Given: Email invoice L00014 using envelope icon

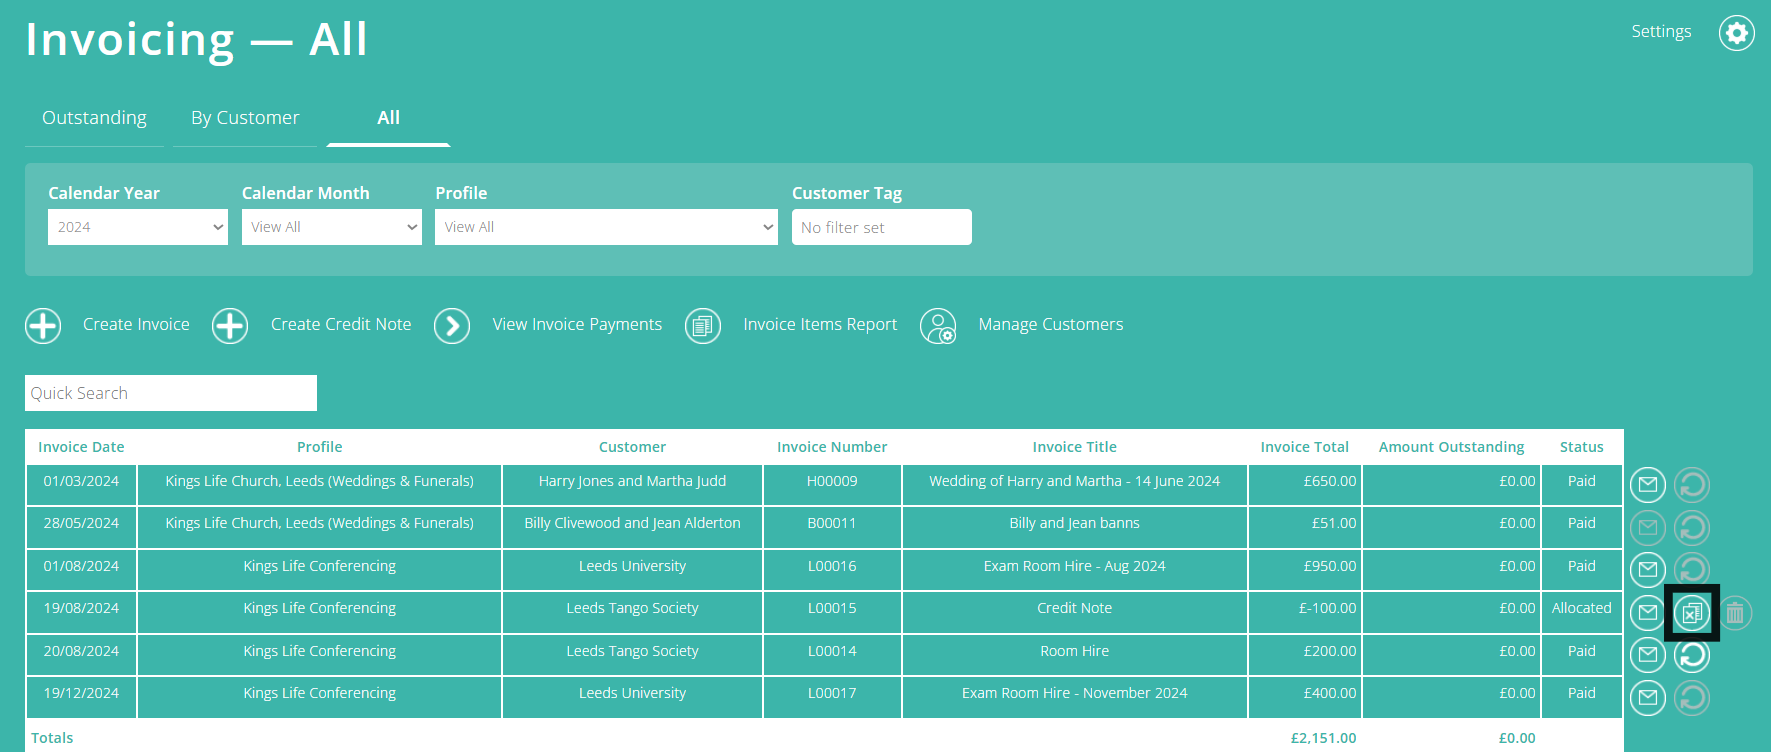Looking at the screenshot, I should [1648, 655].
